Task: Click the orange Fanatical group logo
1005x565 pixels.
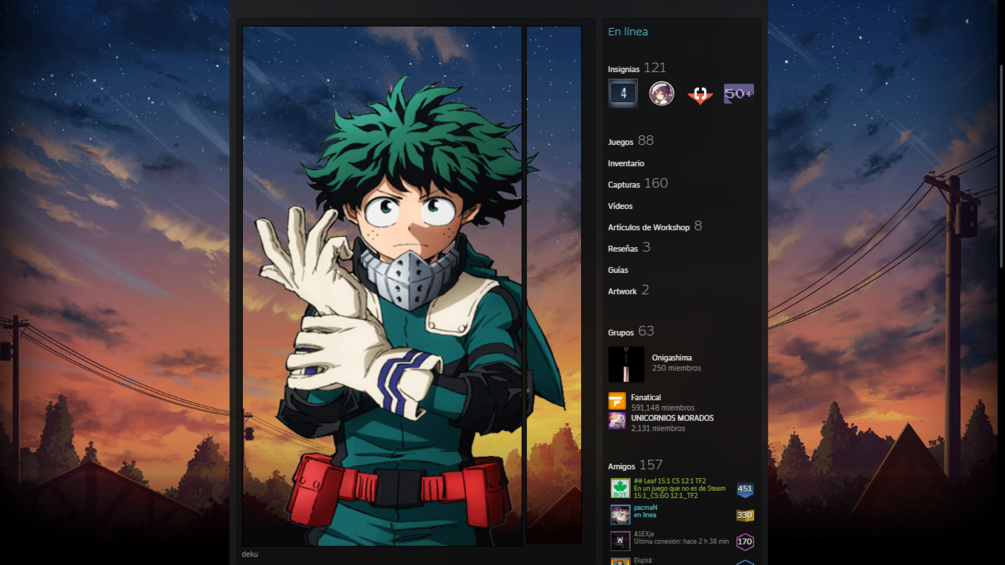Action: (x=617, y=401)
